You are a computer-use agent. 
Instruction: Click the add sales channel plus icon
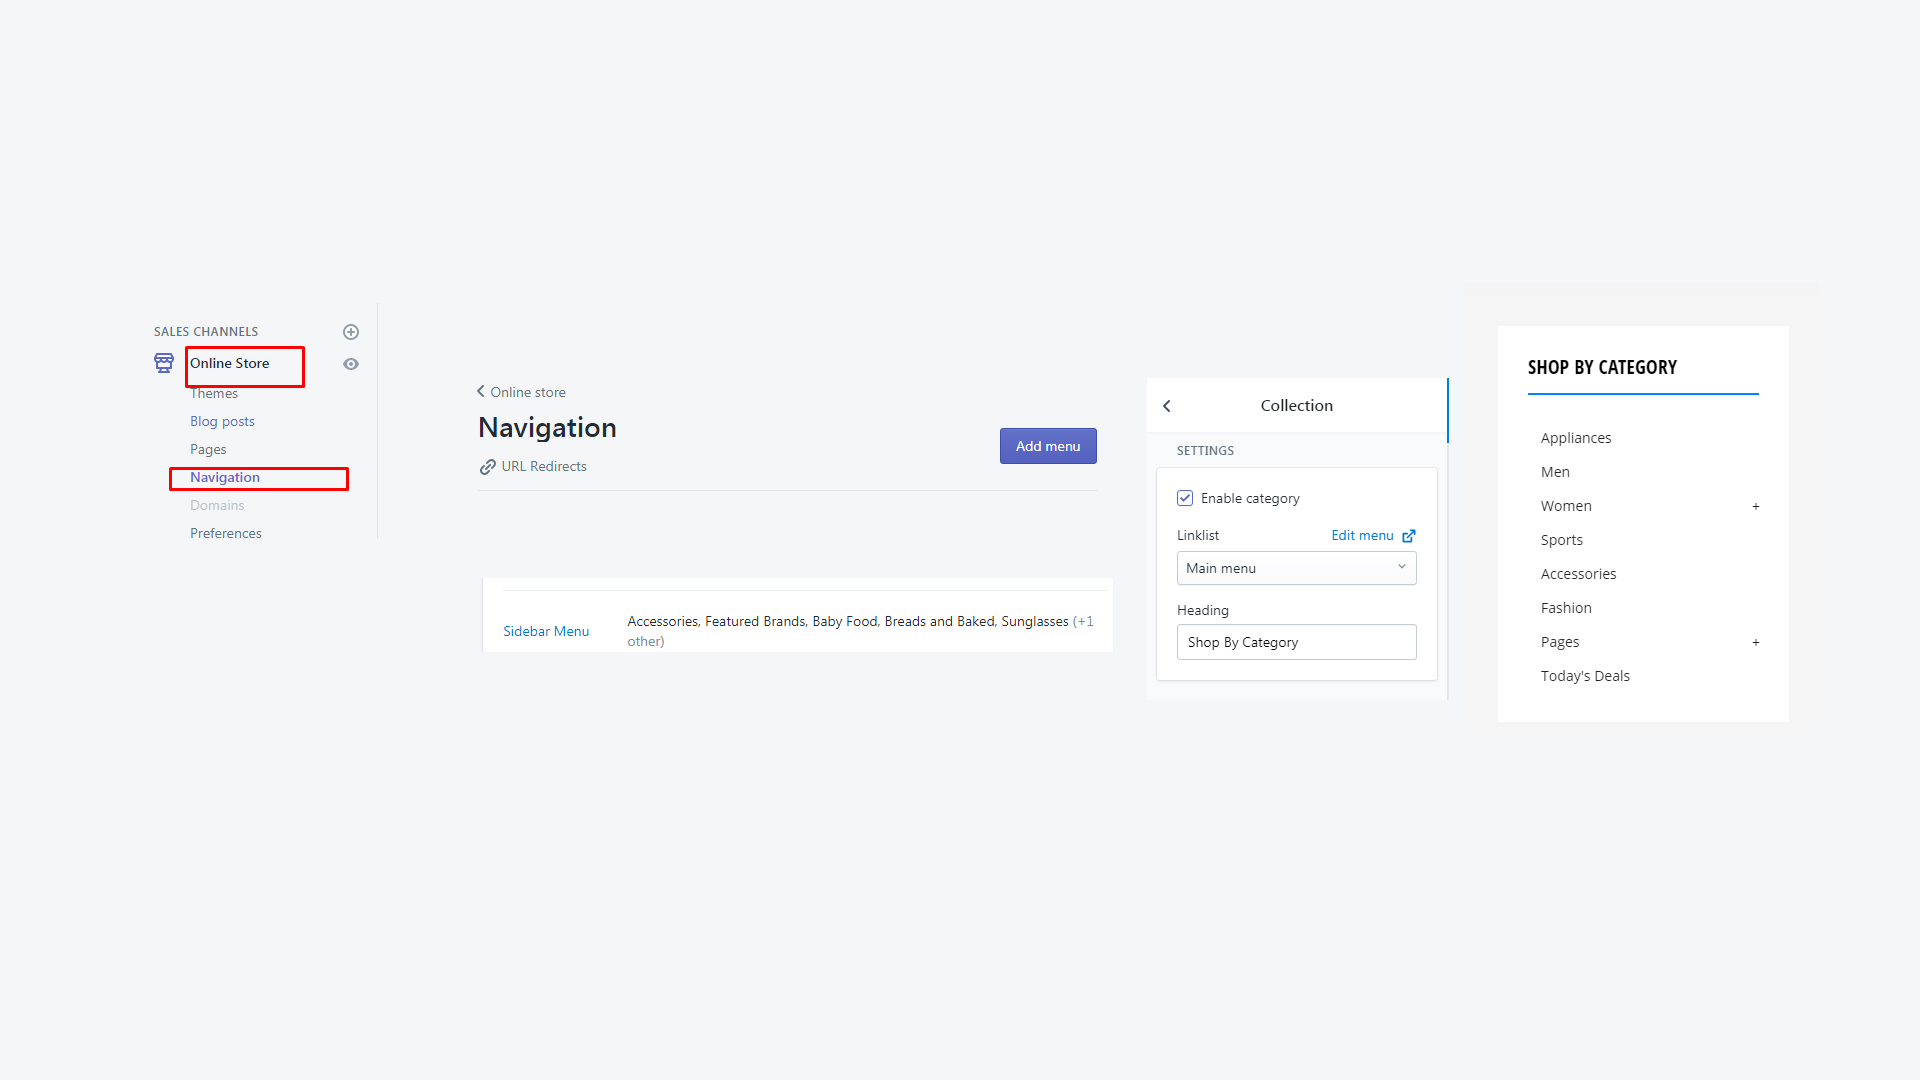351,332
